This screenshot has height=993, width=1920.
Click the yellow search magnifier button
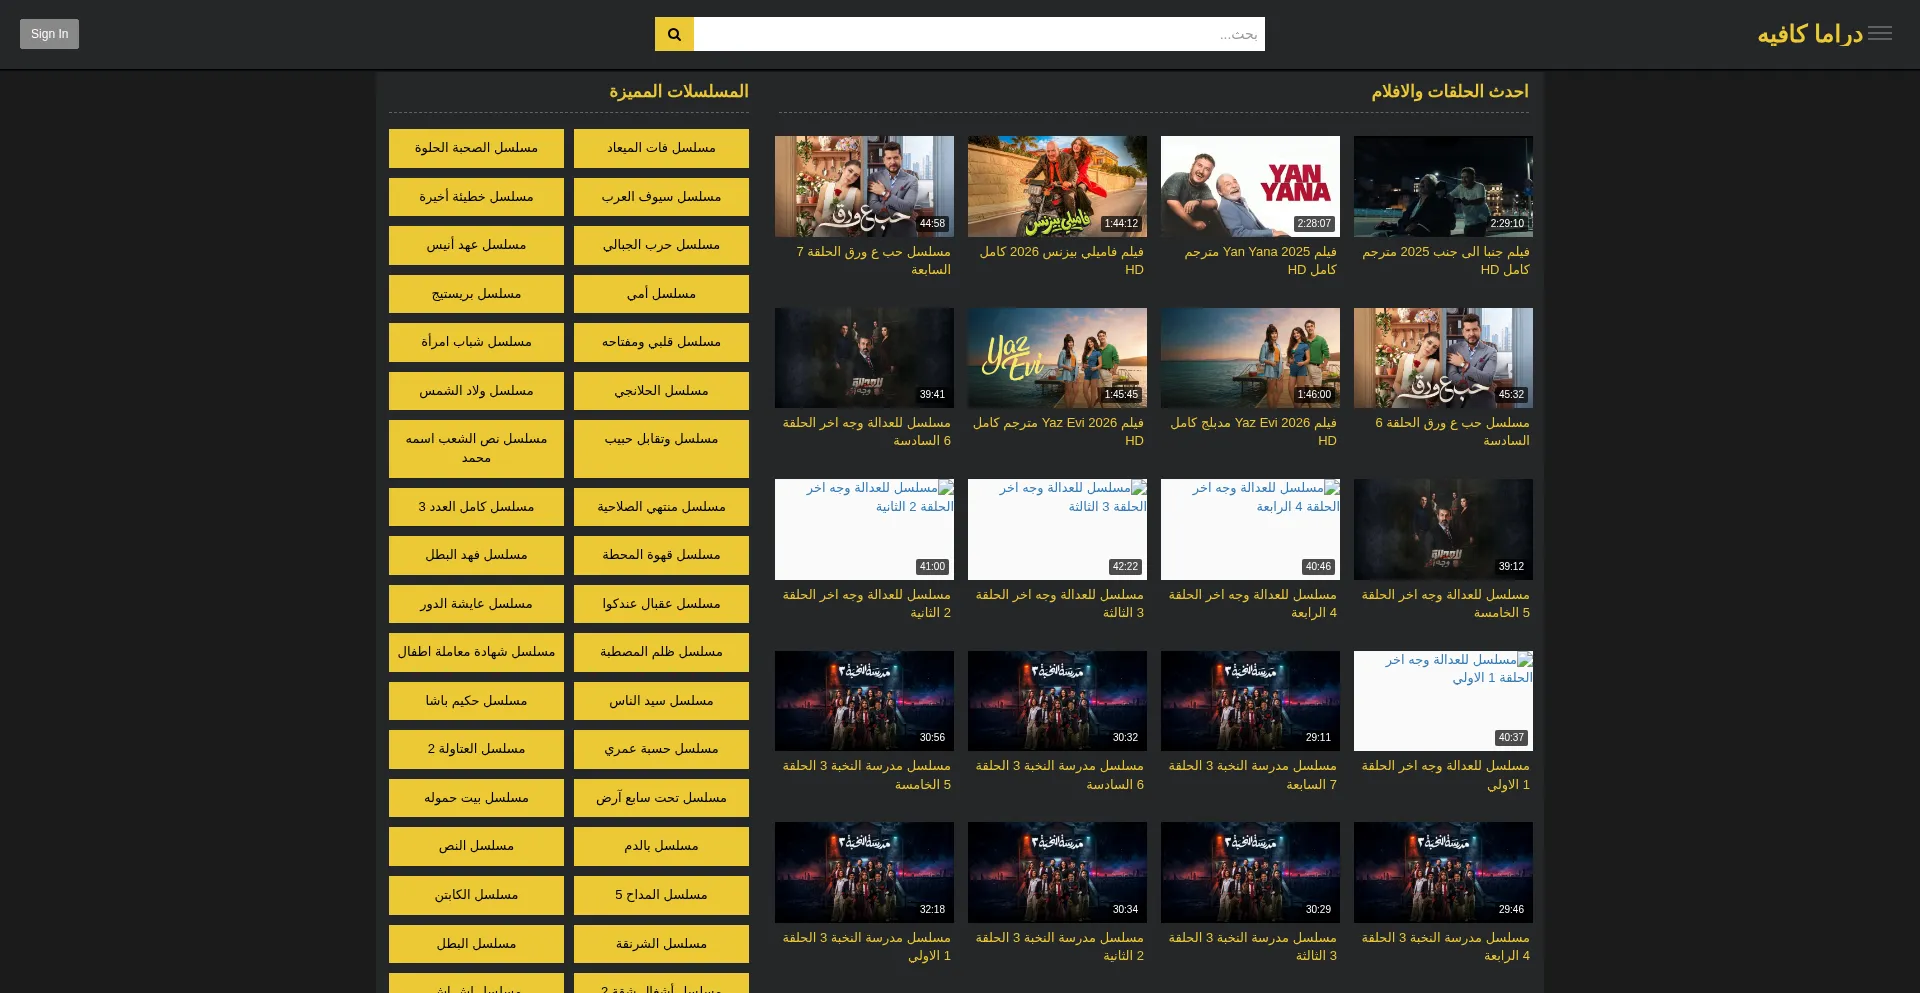tap(674, 34)
